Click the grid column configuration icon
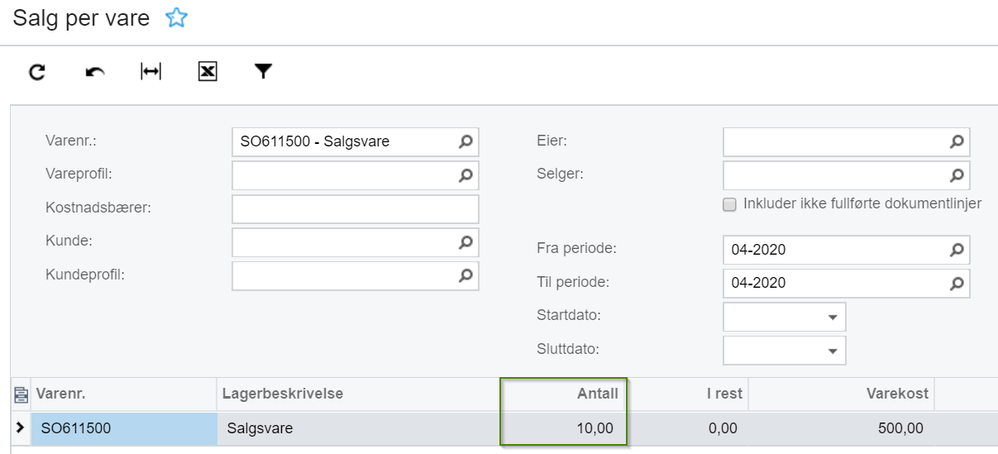The width and height of the screenshot is (998, 454). 20,395
